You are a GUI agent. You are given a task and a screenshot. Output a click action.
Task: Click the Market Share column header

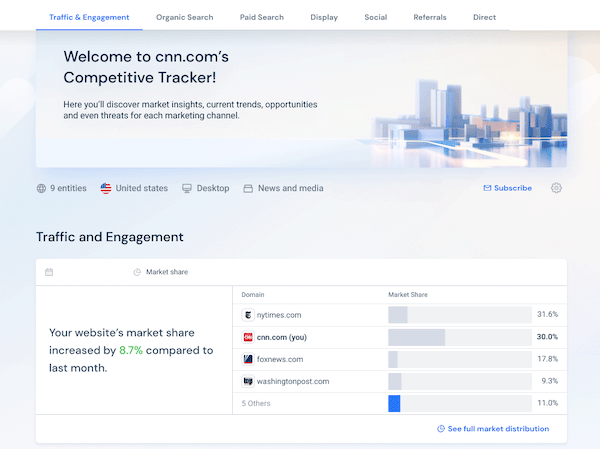408,295
